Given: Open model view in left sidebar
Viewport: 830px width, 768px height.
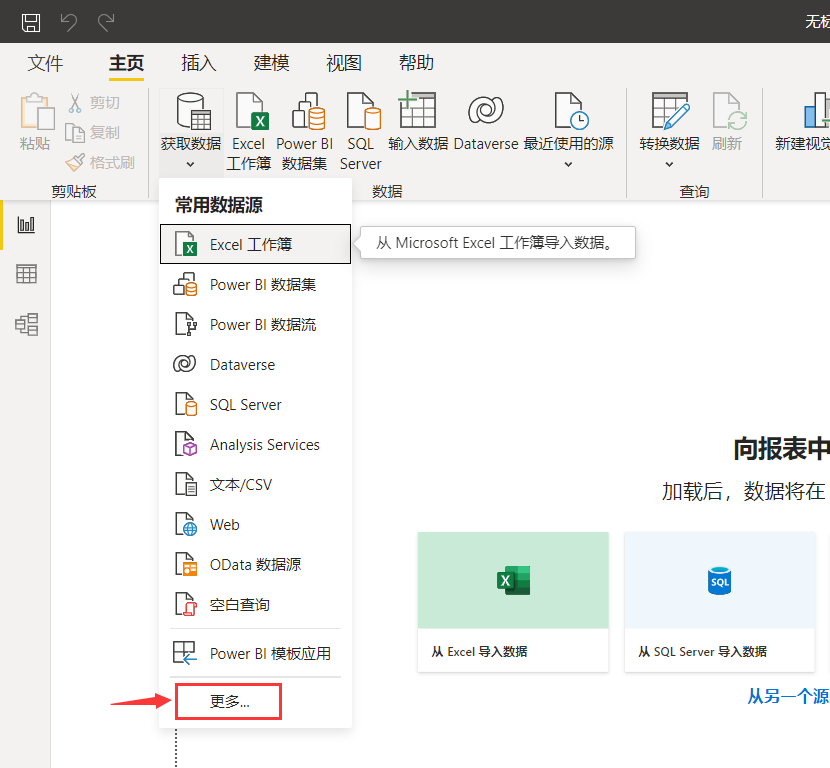Looking at the screenshot, I should [x=26, y=324].
